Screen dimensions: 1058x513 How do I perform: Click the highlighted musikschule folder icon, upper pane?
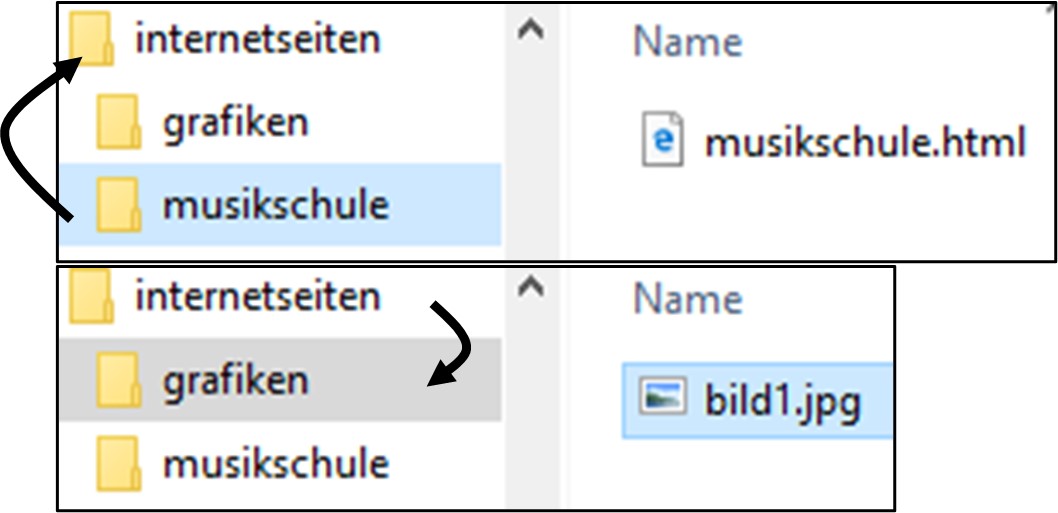117,206
